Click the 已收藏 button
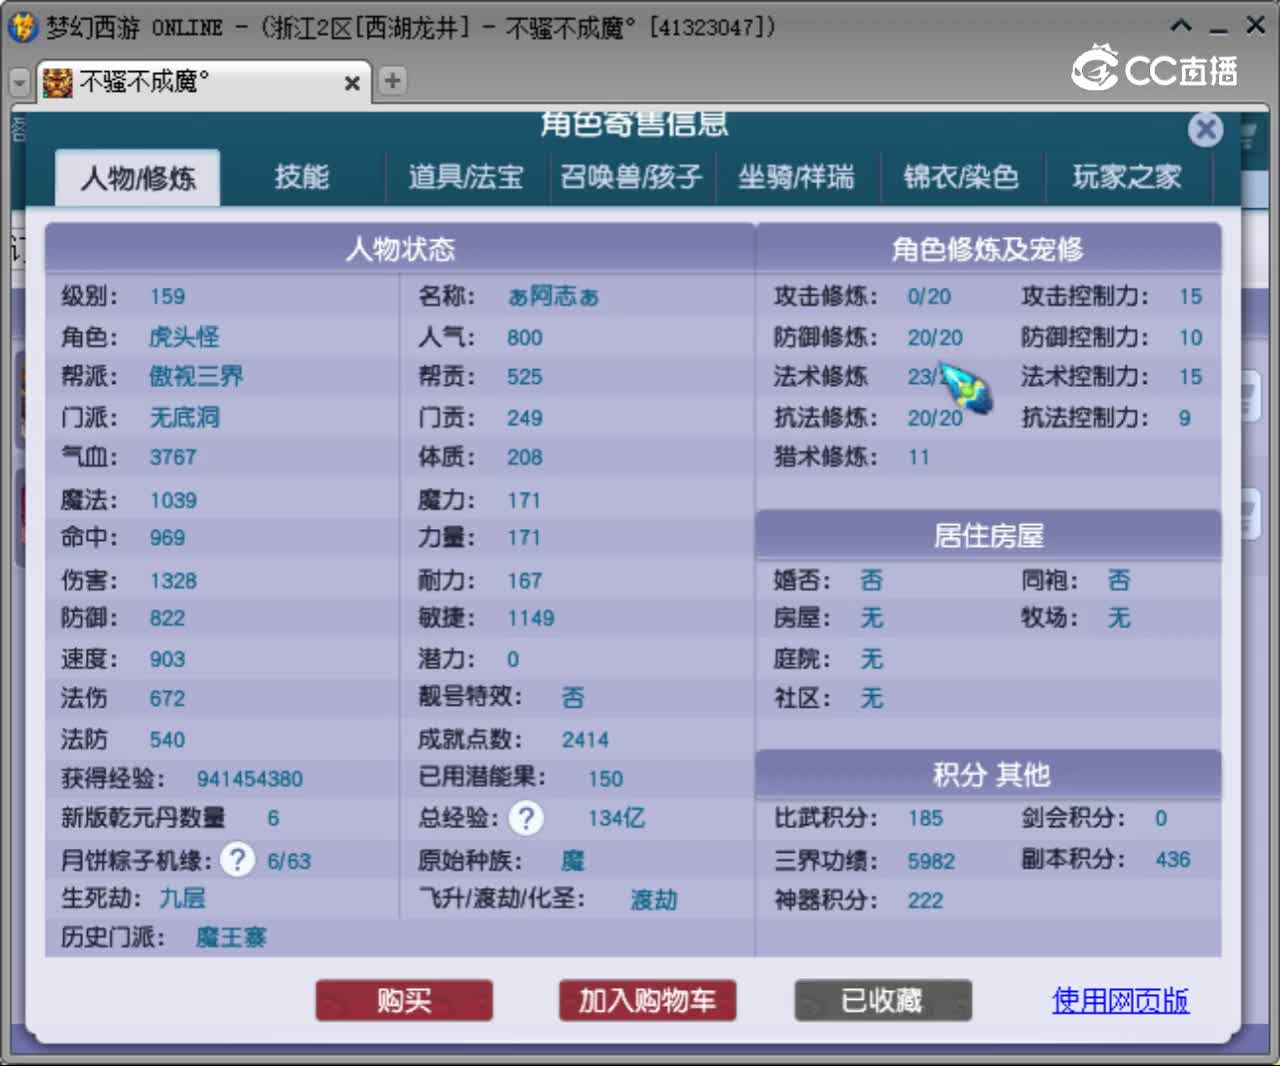This screenshot has height=1066, width=1280. (x=883, y=1000)
